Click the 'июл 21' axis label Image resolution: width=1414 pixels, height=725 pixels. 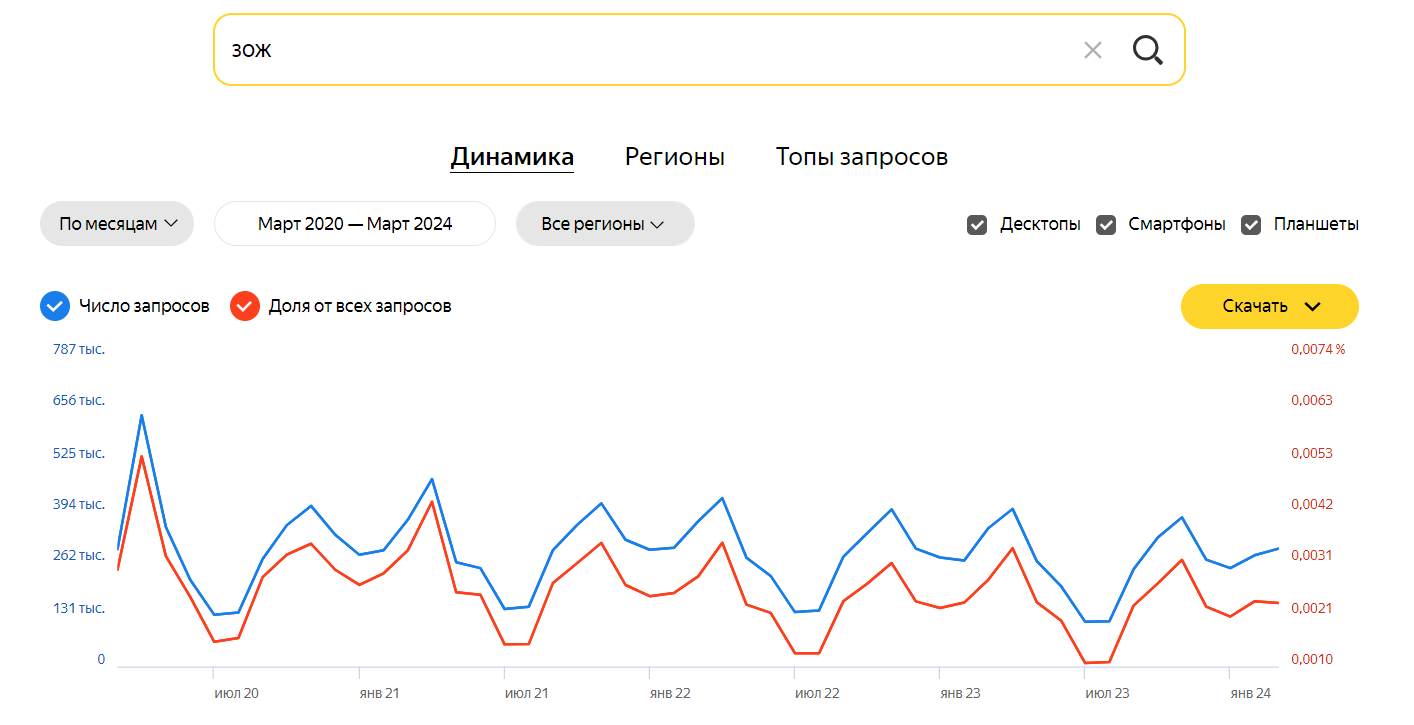tap(526, 693)
